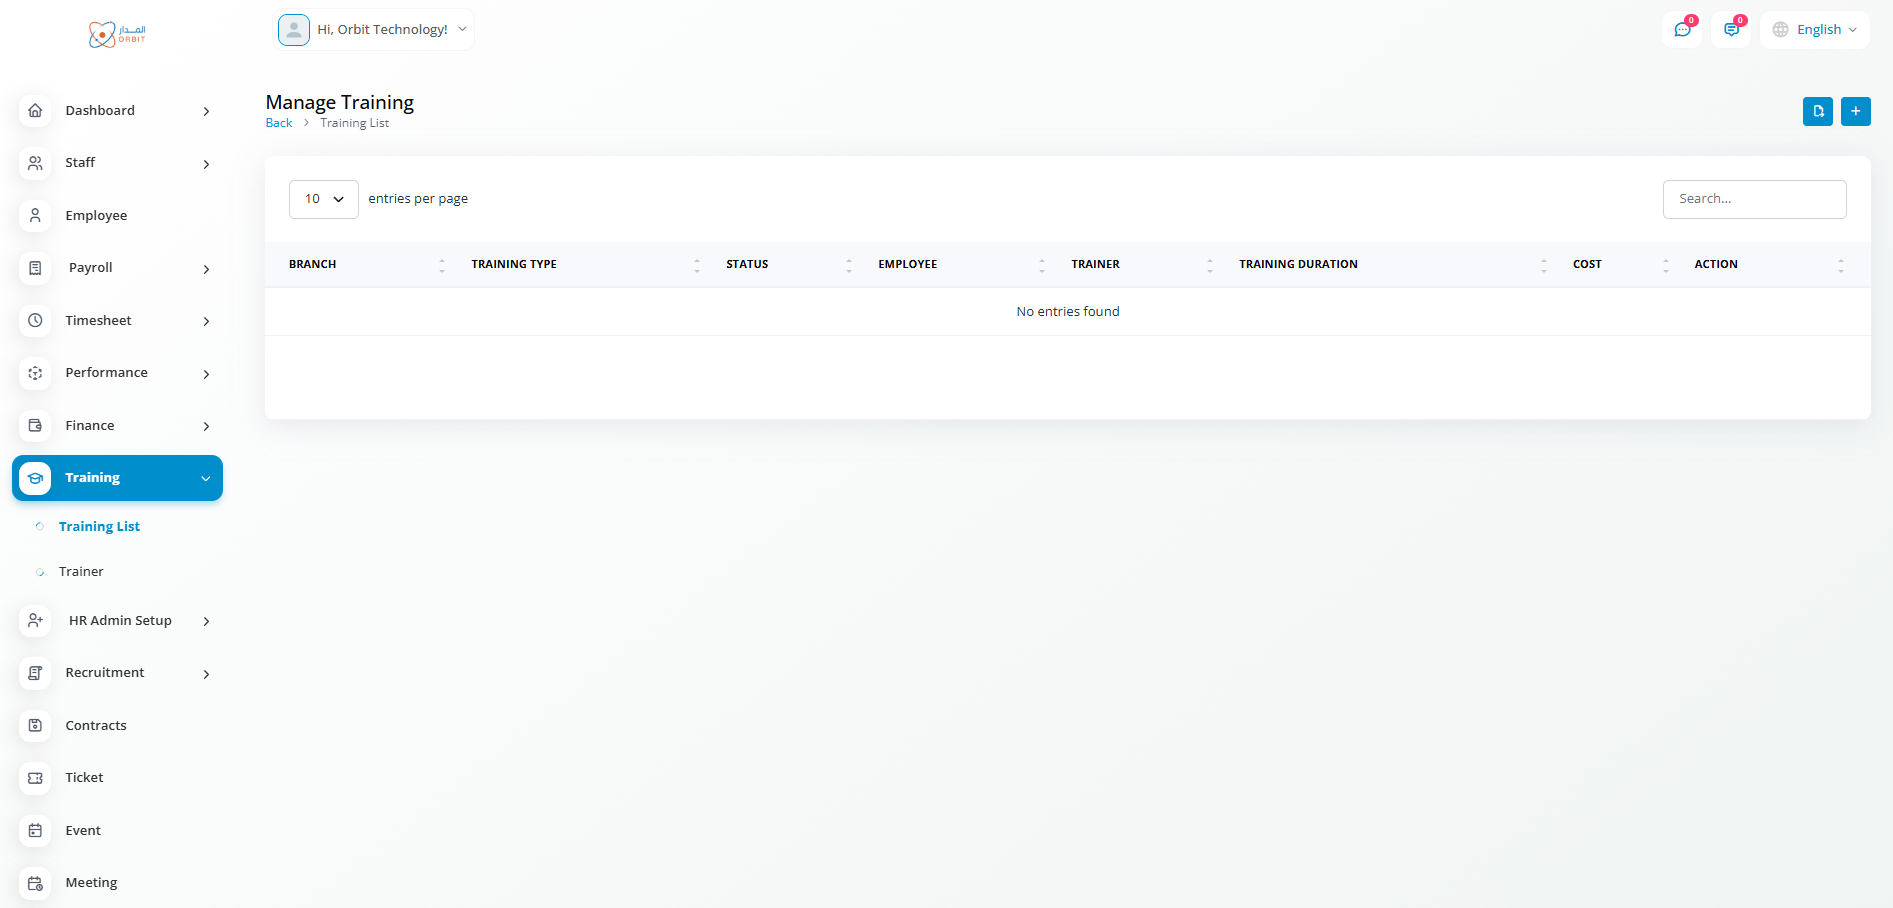Click the Dashboard home icon in sidebar
Viewport: 1893px width, 908px height.
pyautogui.click(x=35, y=111)
